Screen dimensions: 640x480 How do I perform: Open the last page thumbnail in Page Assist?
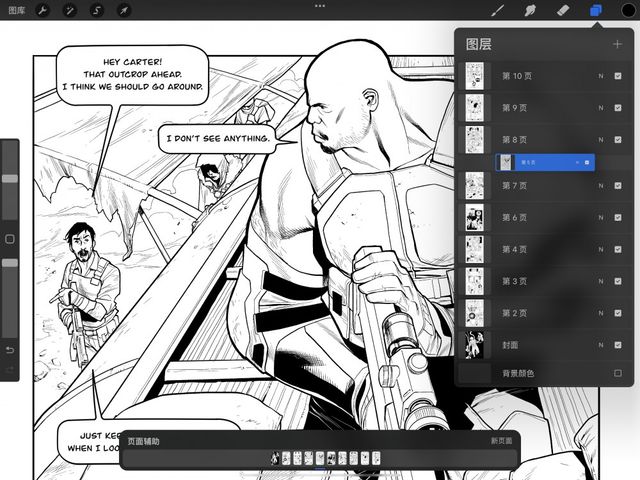coord(376,458)
